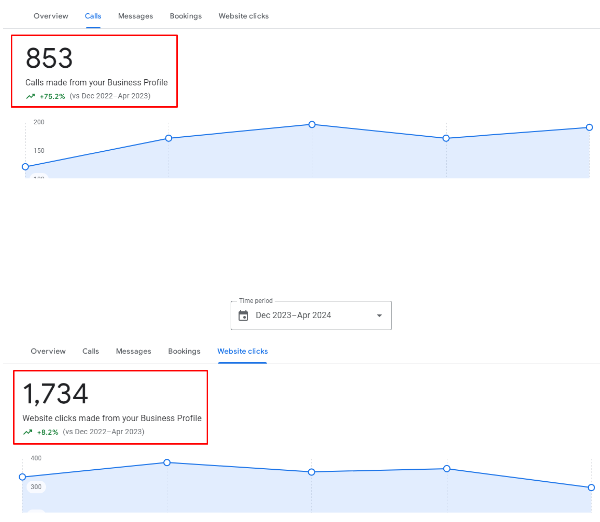Image resolution: width=600 pixels, height=522 pixels.
Task: Click the first data point on Calls chart
Action: point(25,167)
